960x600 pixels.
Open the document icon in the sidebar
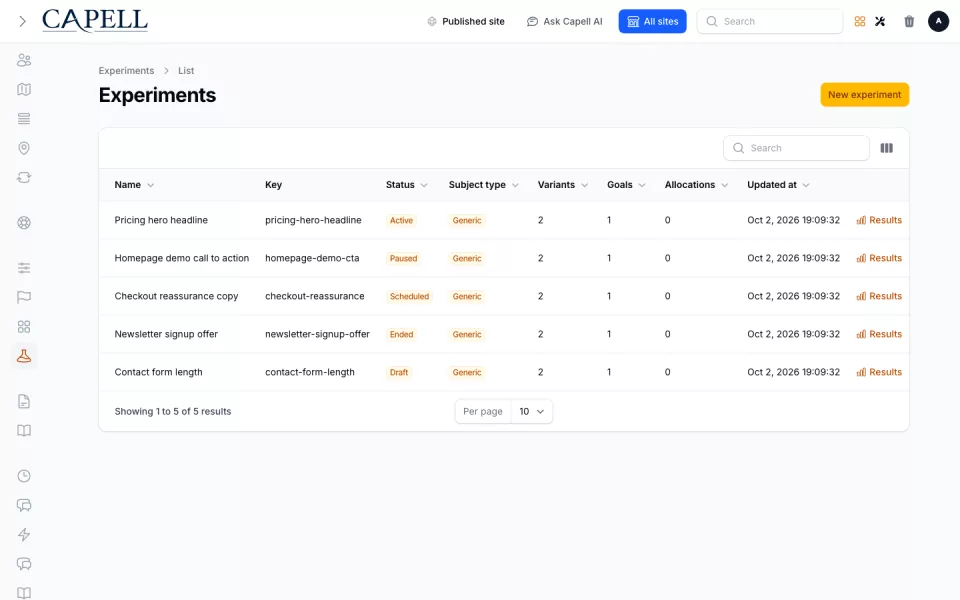coord(24,402)
